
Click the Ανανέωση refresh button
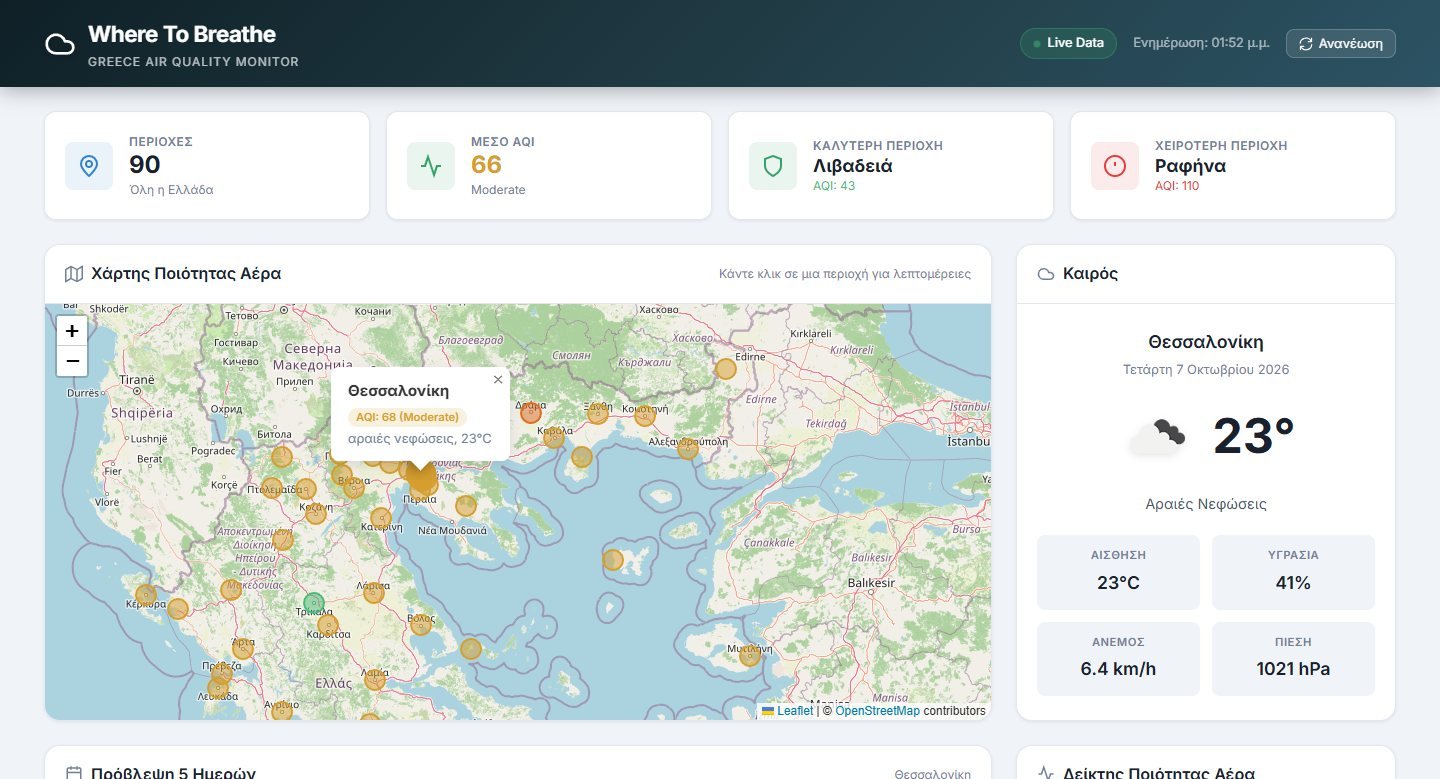pyautogui.click(x=1340, y=44)
